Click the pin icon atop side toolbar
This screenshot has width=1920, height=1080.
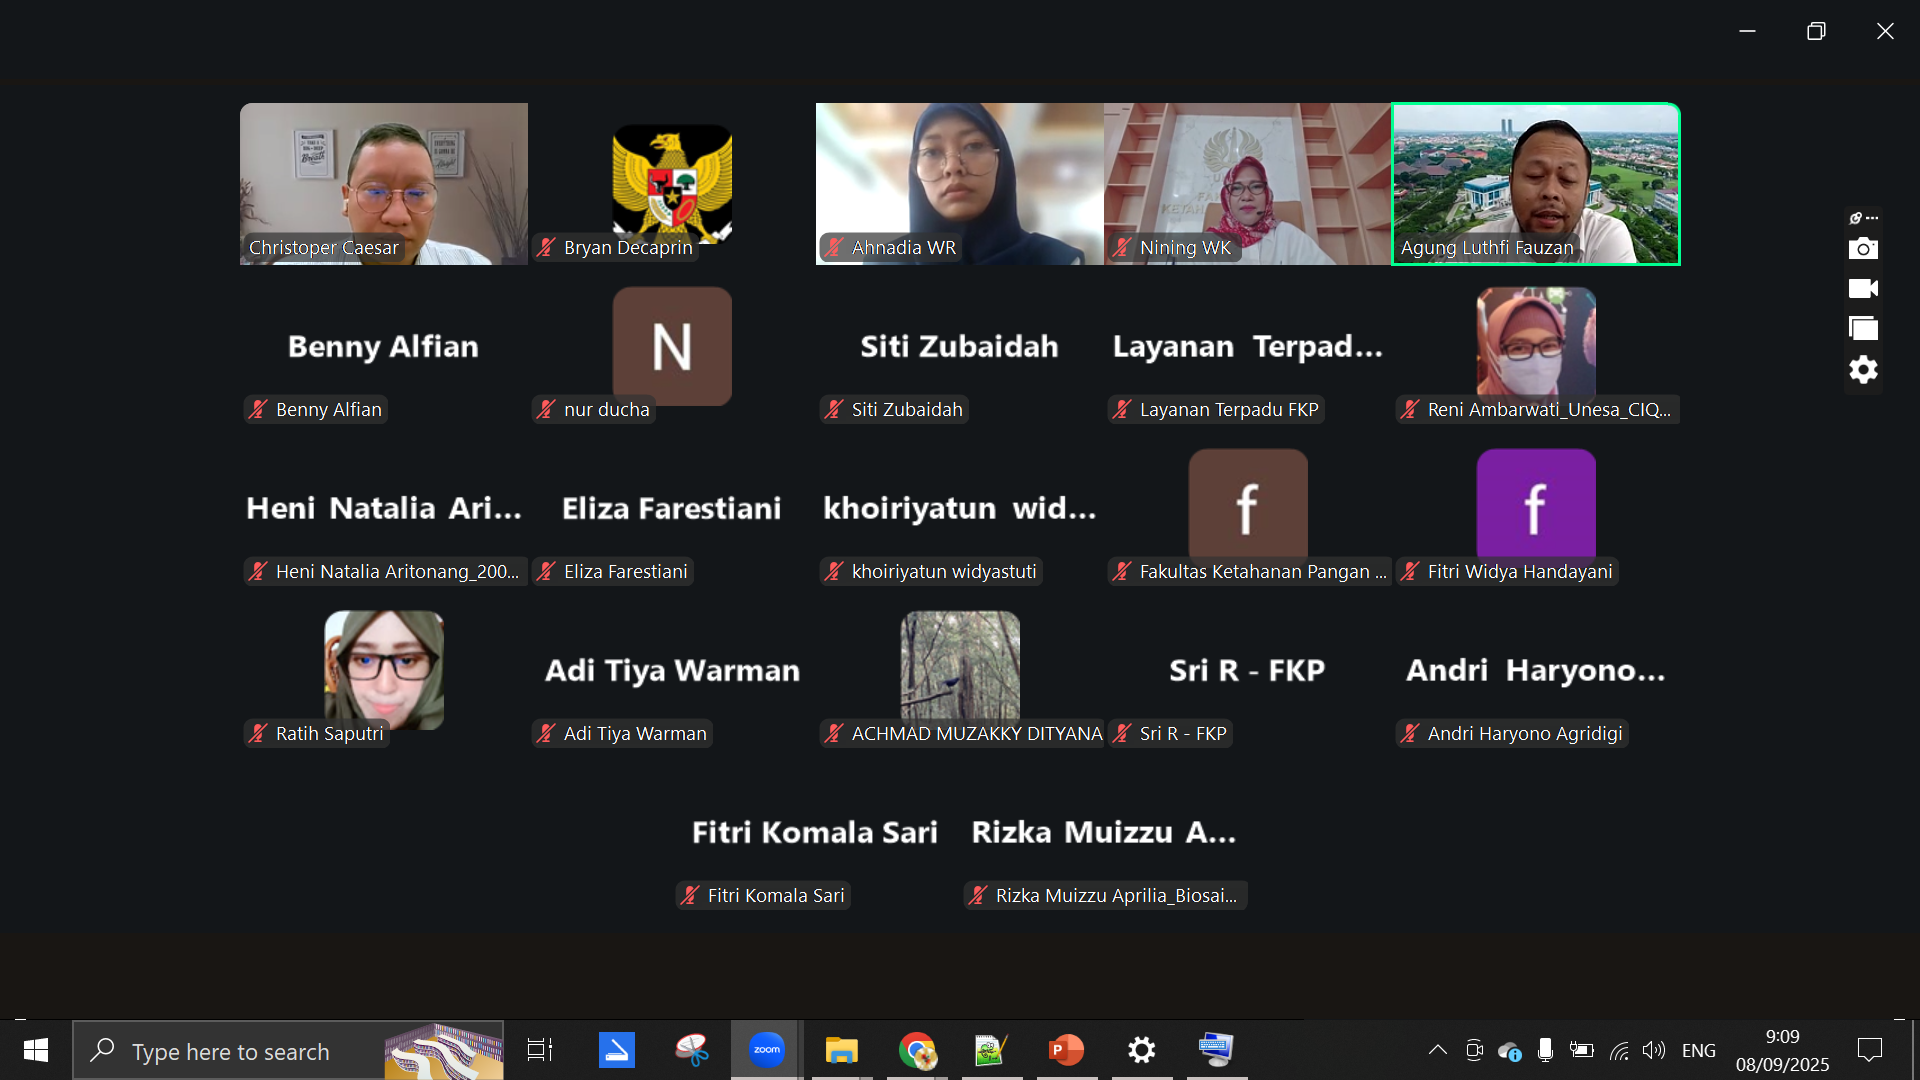[1857, 218]
